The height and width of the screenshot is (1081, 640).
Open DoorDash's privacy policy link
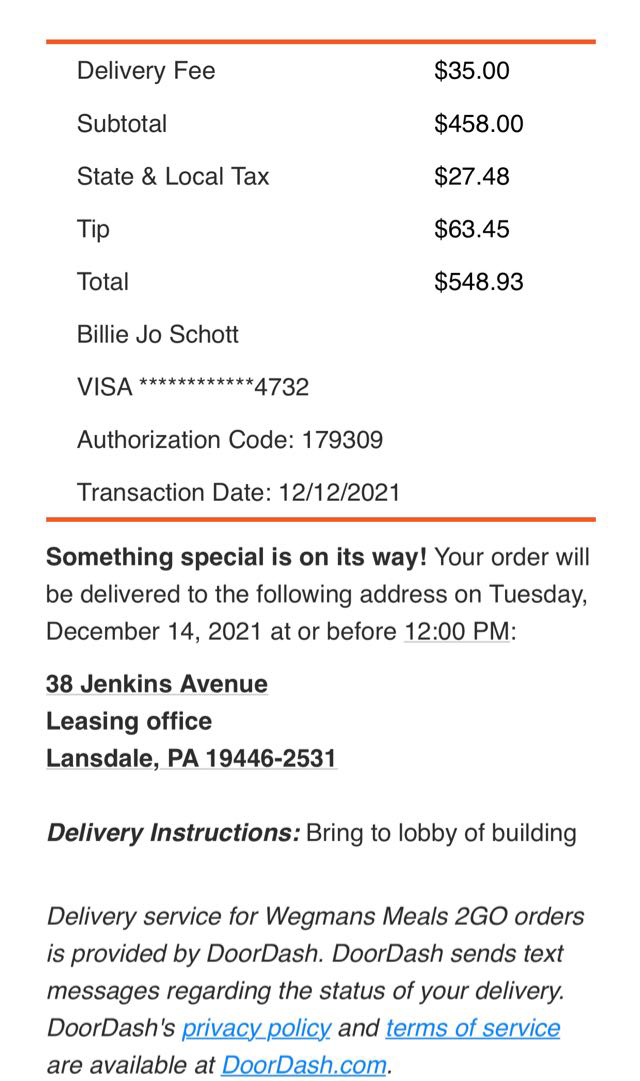(256, 1028)
